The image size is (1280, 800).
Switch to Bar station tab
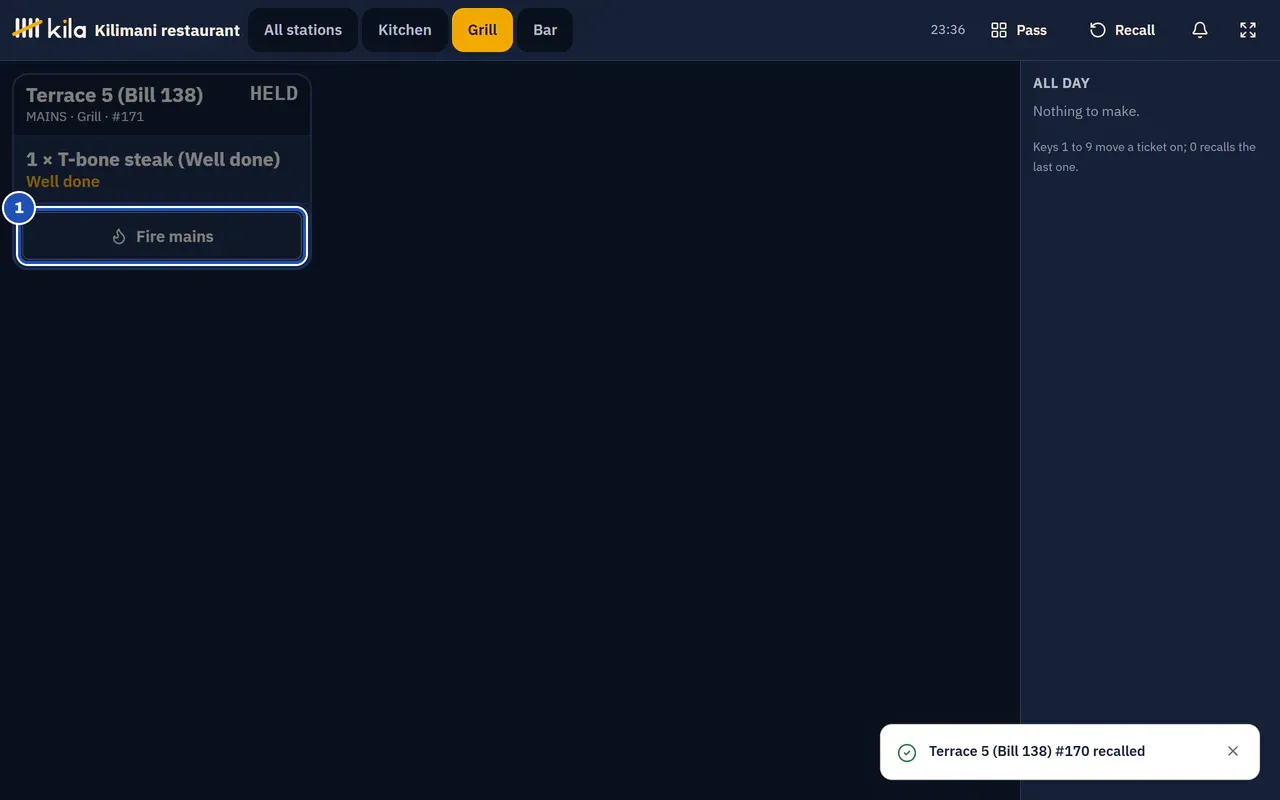pos(545,30)
